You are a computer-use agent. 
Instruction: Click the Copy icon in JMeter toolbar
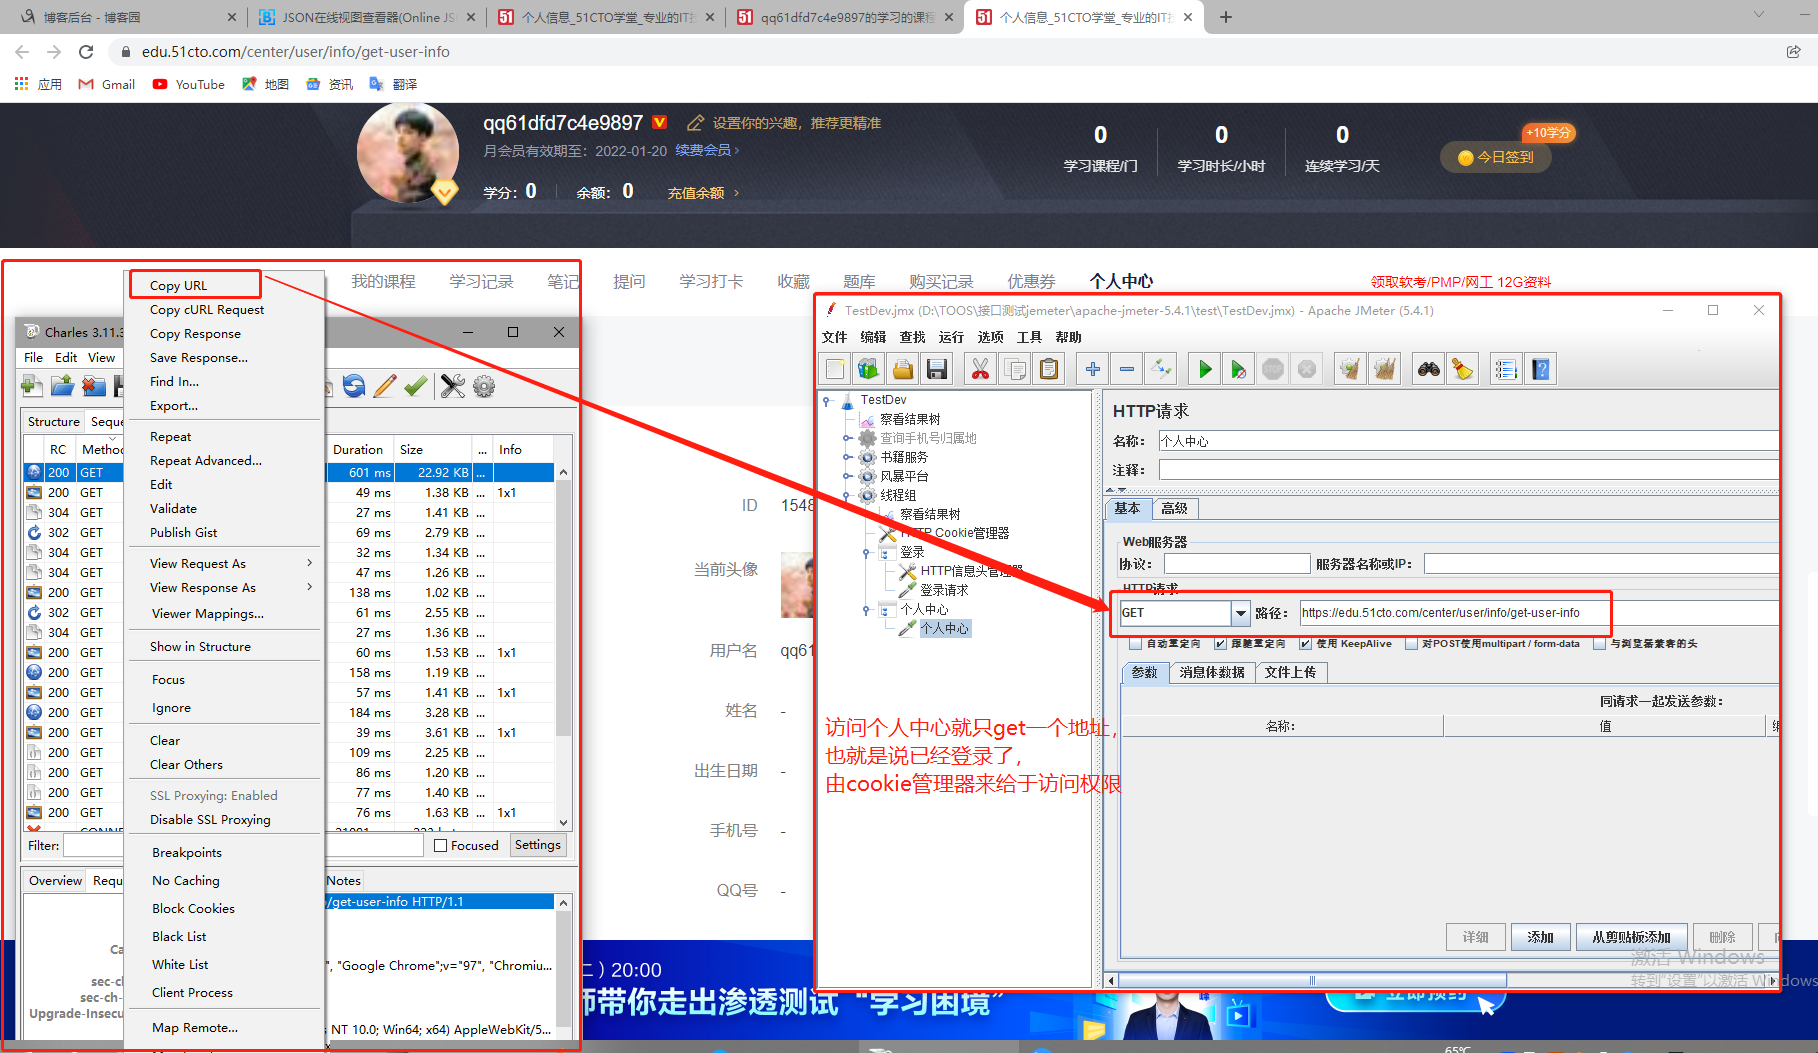coord(1015,370)
